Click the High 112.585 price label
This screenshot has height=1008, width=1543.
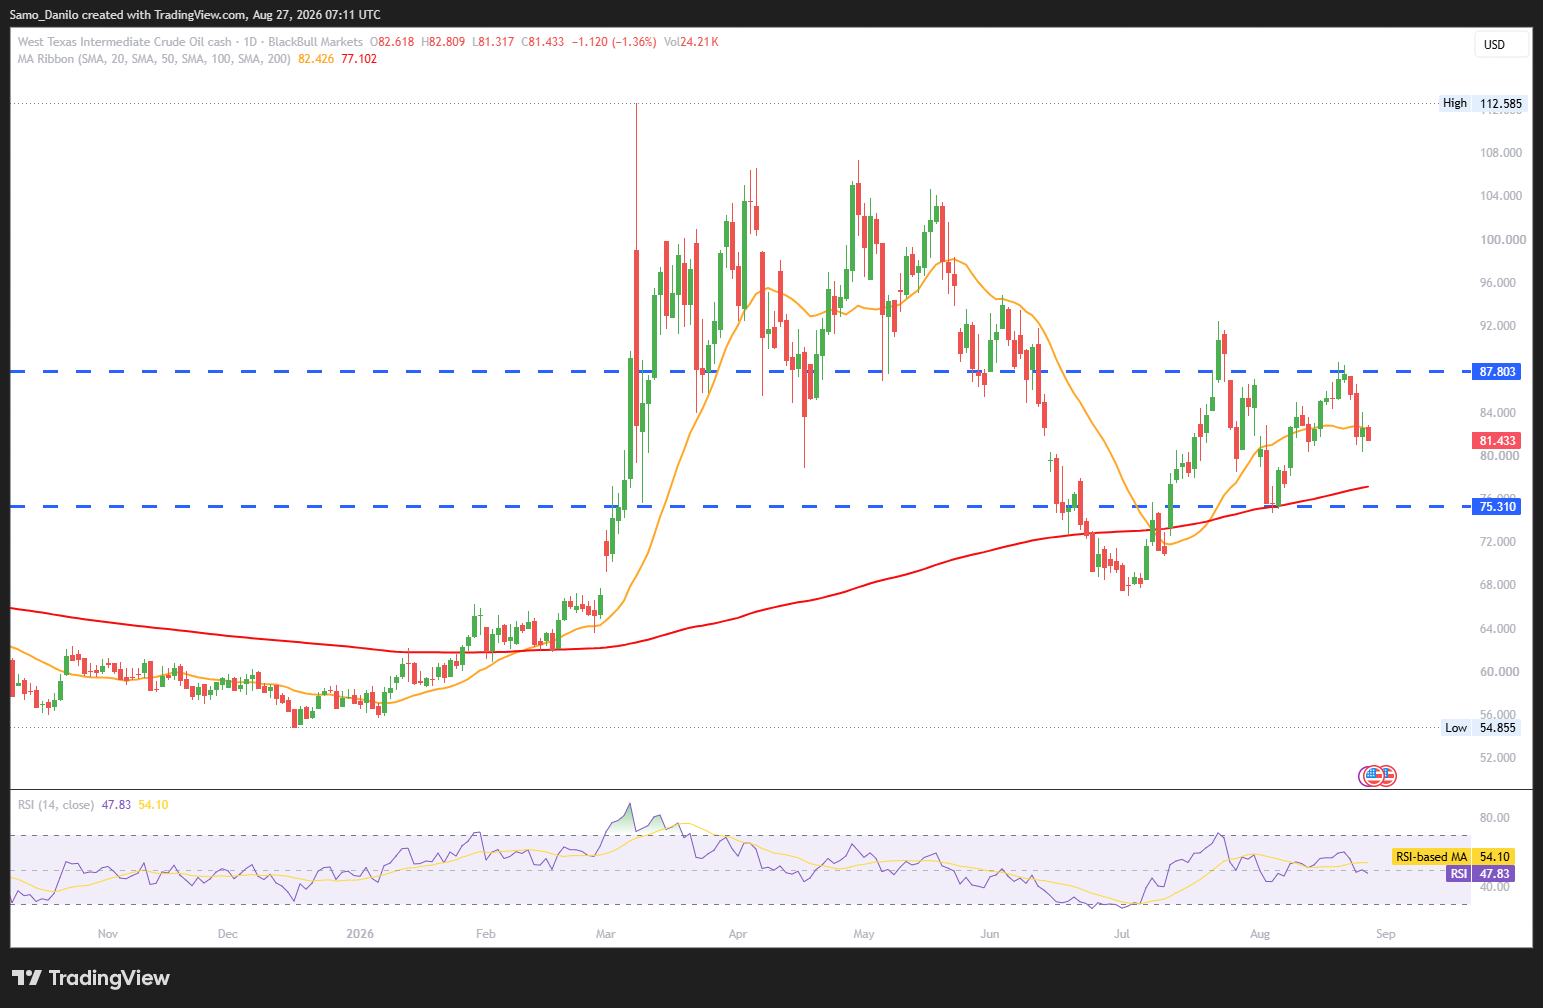click(x=1482, y=103)
